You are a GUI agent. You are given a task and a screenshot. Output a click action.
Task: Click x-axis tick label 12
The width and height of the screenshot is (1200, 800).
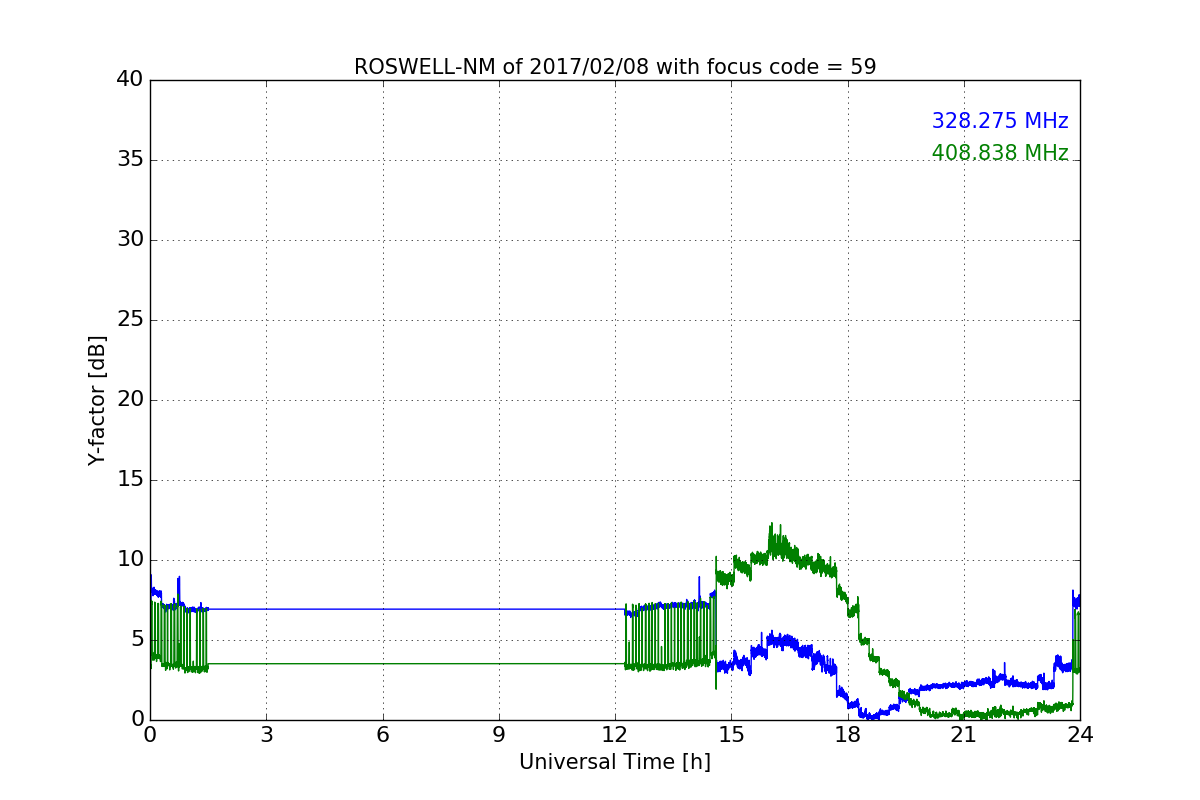[x=615, y=735]
